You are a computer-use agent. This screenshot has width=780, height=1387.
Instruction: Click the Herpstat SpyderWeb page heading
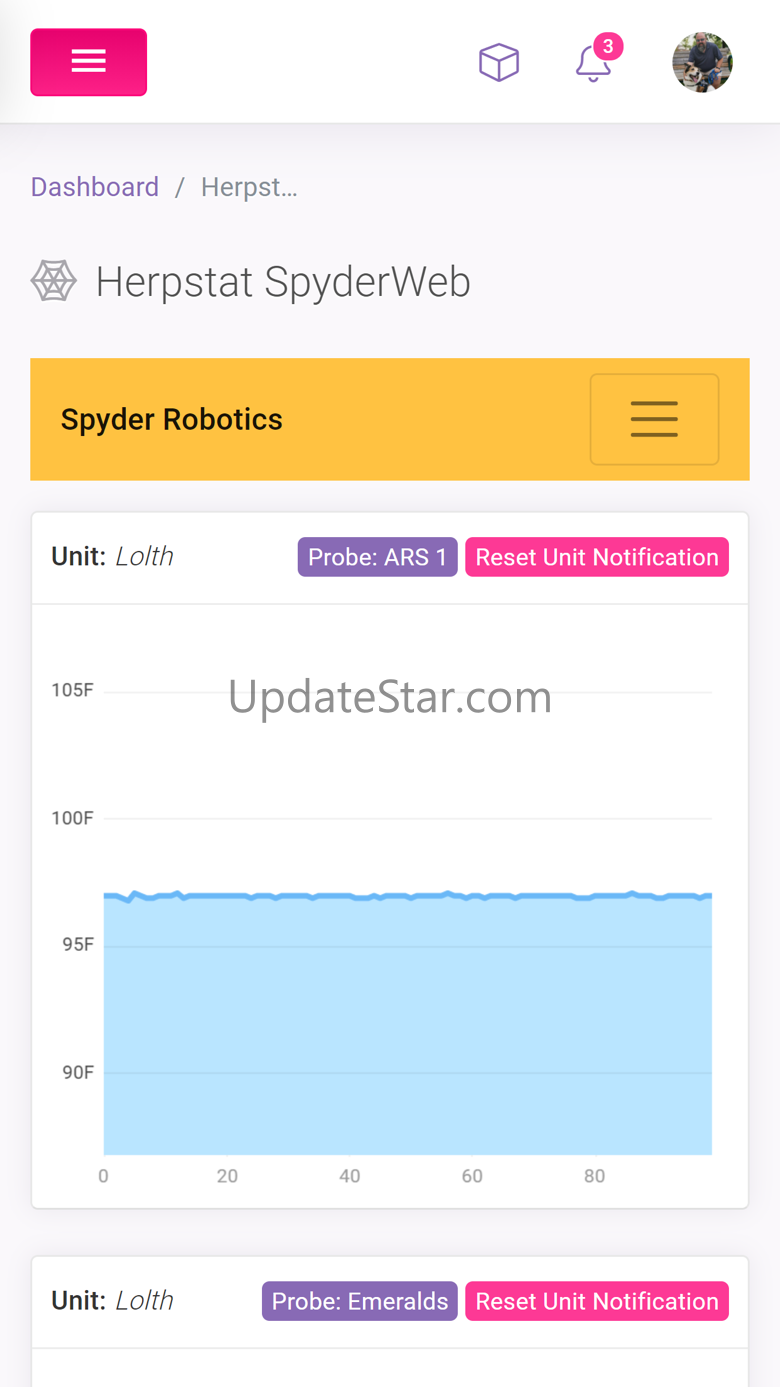coord(283,282)
